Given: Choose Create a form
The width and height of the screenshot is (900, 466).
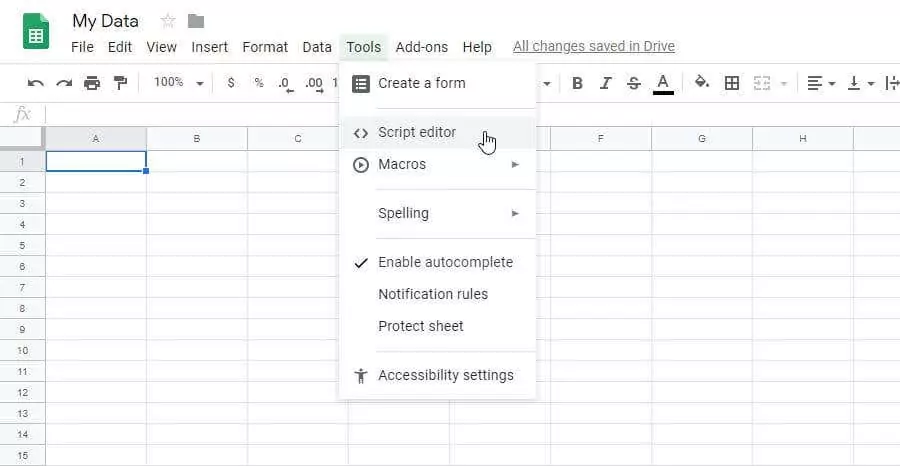Looking at the screenshot, I should 437,83.
